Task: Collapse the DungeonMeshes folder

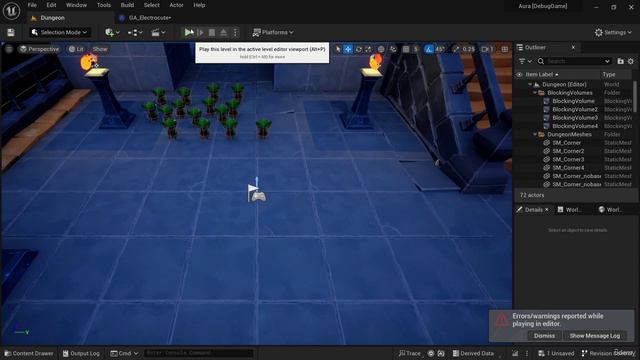Action: pos(535,134)
